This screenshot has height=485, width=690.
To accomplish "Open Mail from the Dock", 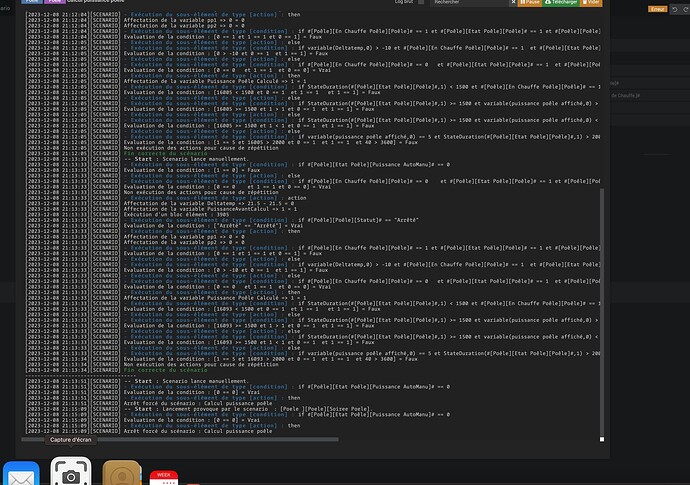I will (x=21, y=474).
